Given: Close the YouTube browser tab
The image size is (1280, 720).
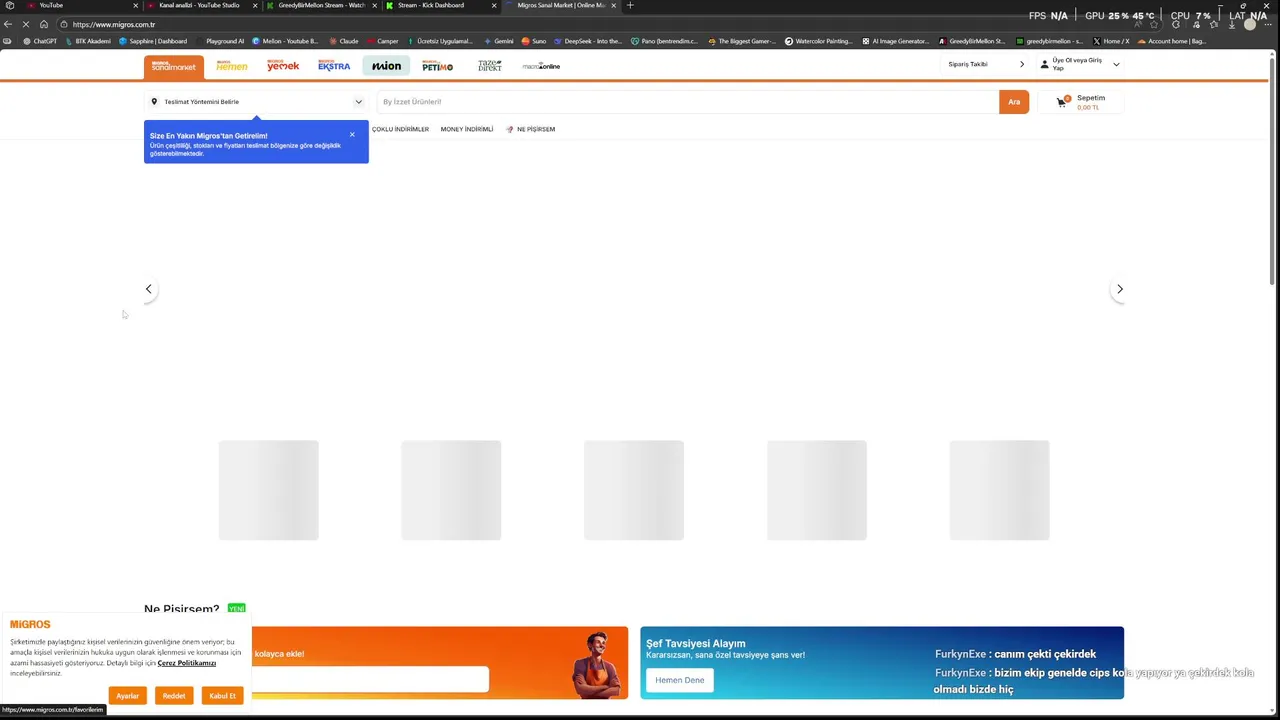Looking at the screenshot, I should tap(135, 5).
